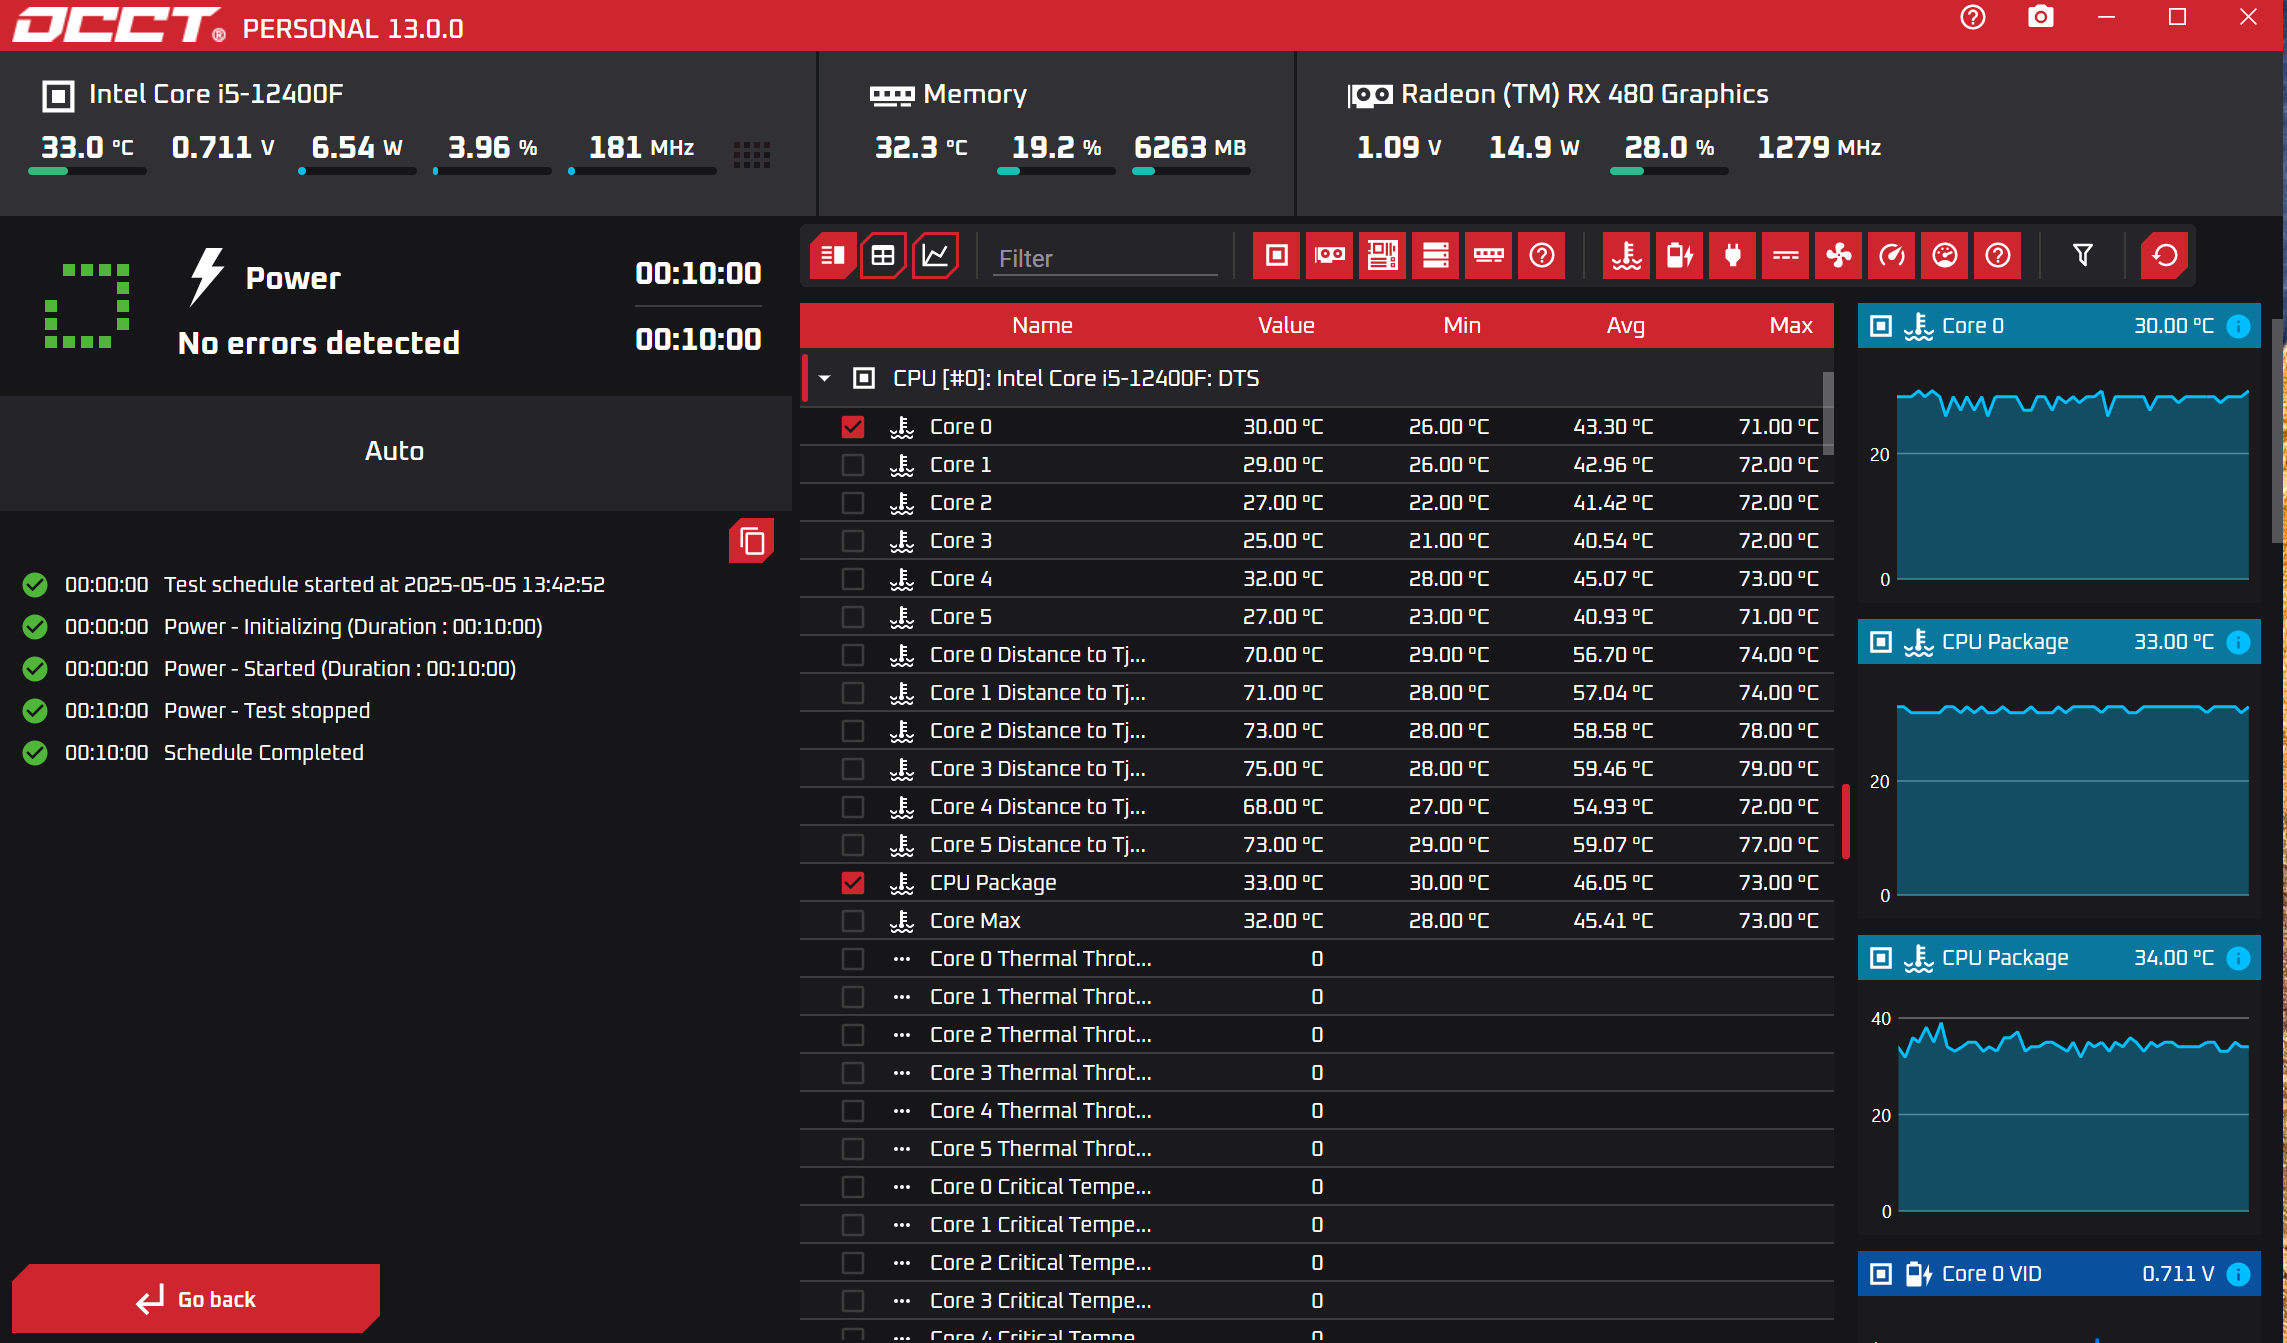
Task: Click the Go back button
Action: [196, 1299]
